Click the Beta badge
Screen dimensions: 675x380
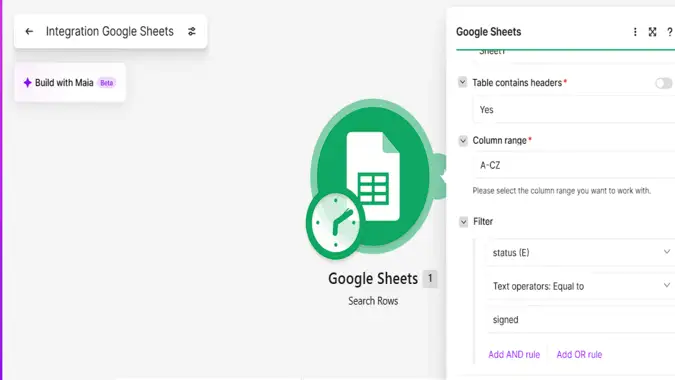(x=107, y=83)
